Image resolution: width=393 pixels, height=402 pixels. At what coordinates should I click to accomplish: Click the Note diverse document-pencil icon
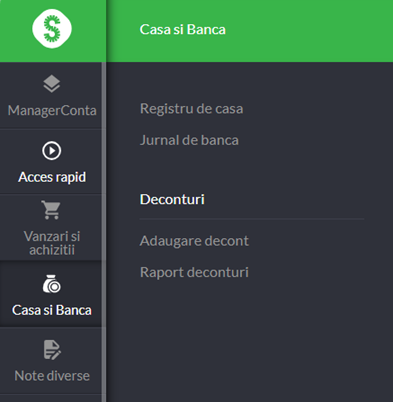tap(52, 350)
